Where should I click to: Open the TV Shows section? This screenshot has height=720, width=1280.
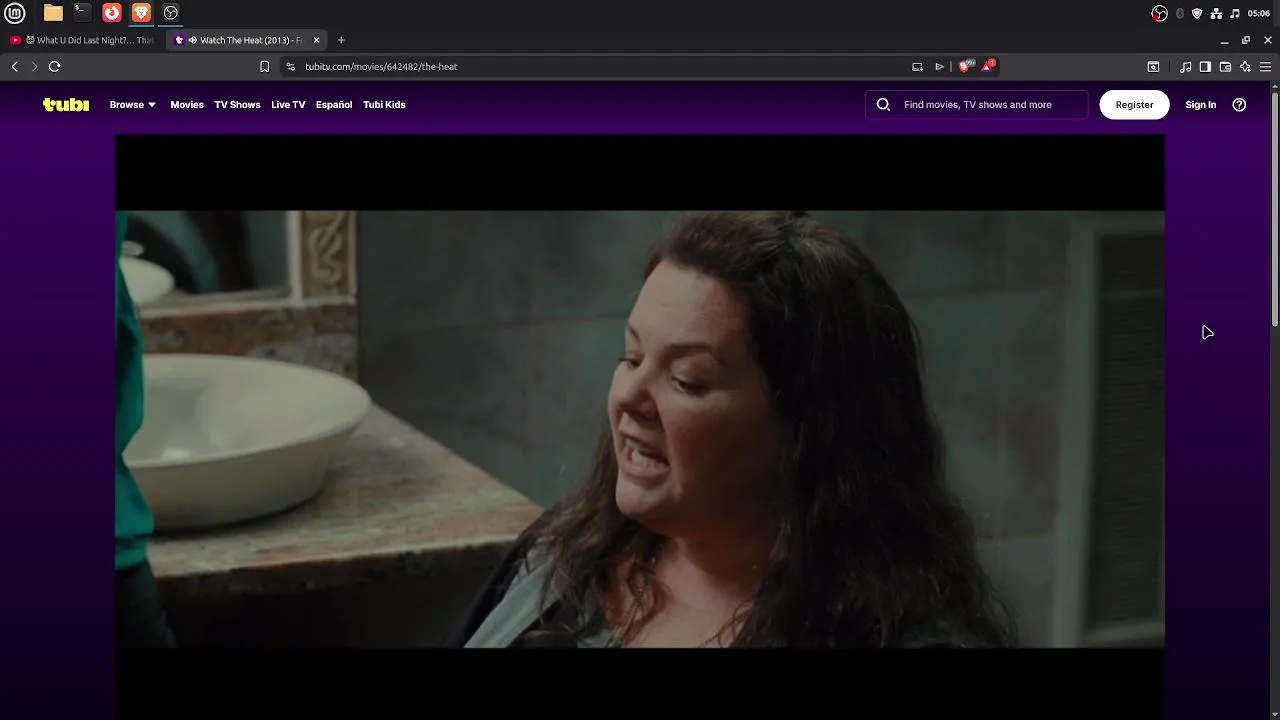pyautogui.click(x=237, y=104)
